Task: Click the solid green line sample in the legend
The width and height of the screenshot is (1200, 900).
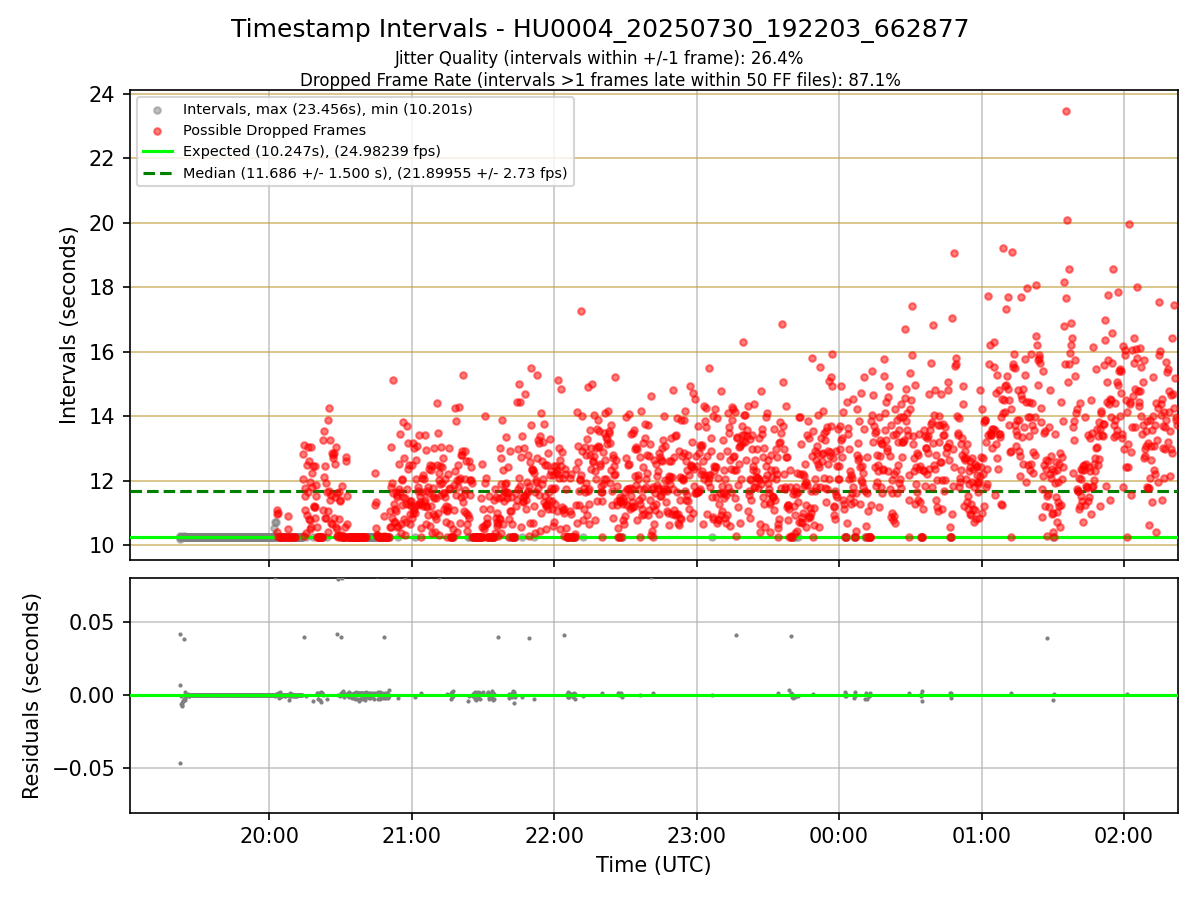Action: coord(160,151)
